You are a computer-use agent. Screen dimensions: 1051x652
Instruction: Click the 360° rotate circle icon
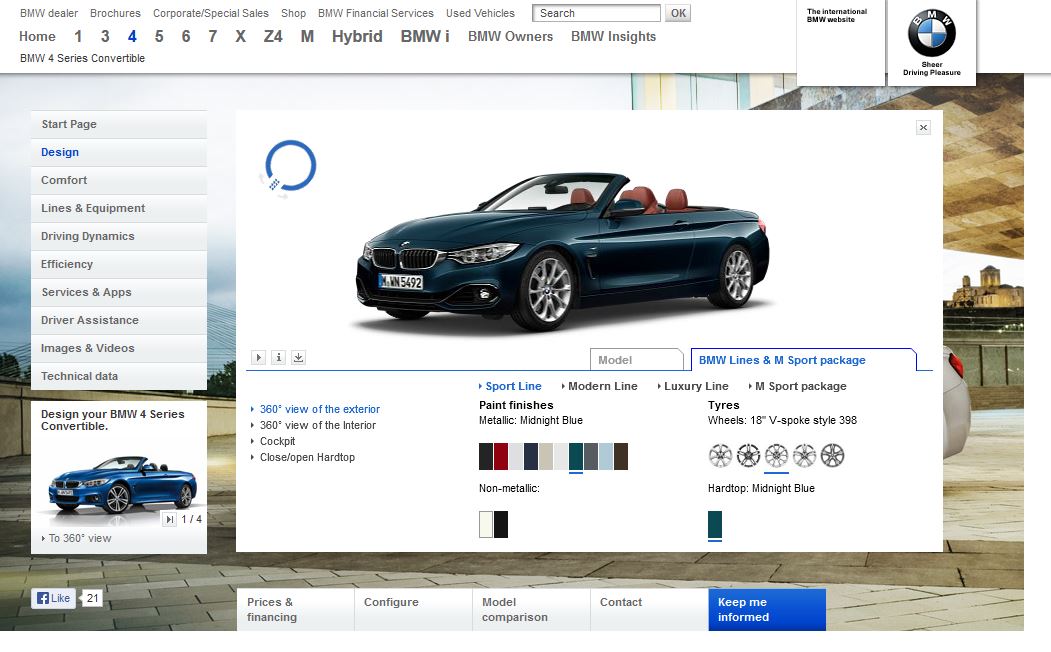290,166
